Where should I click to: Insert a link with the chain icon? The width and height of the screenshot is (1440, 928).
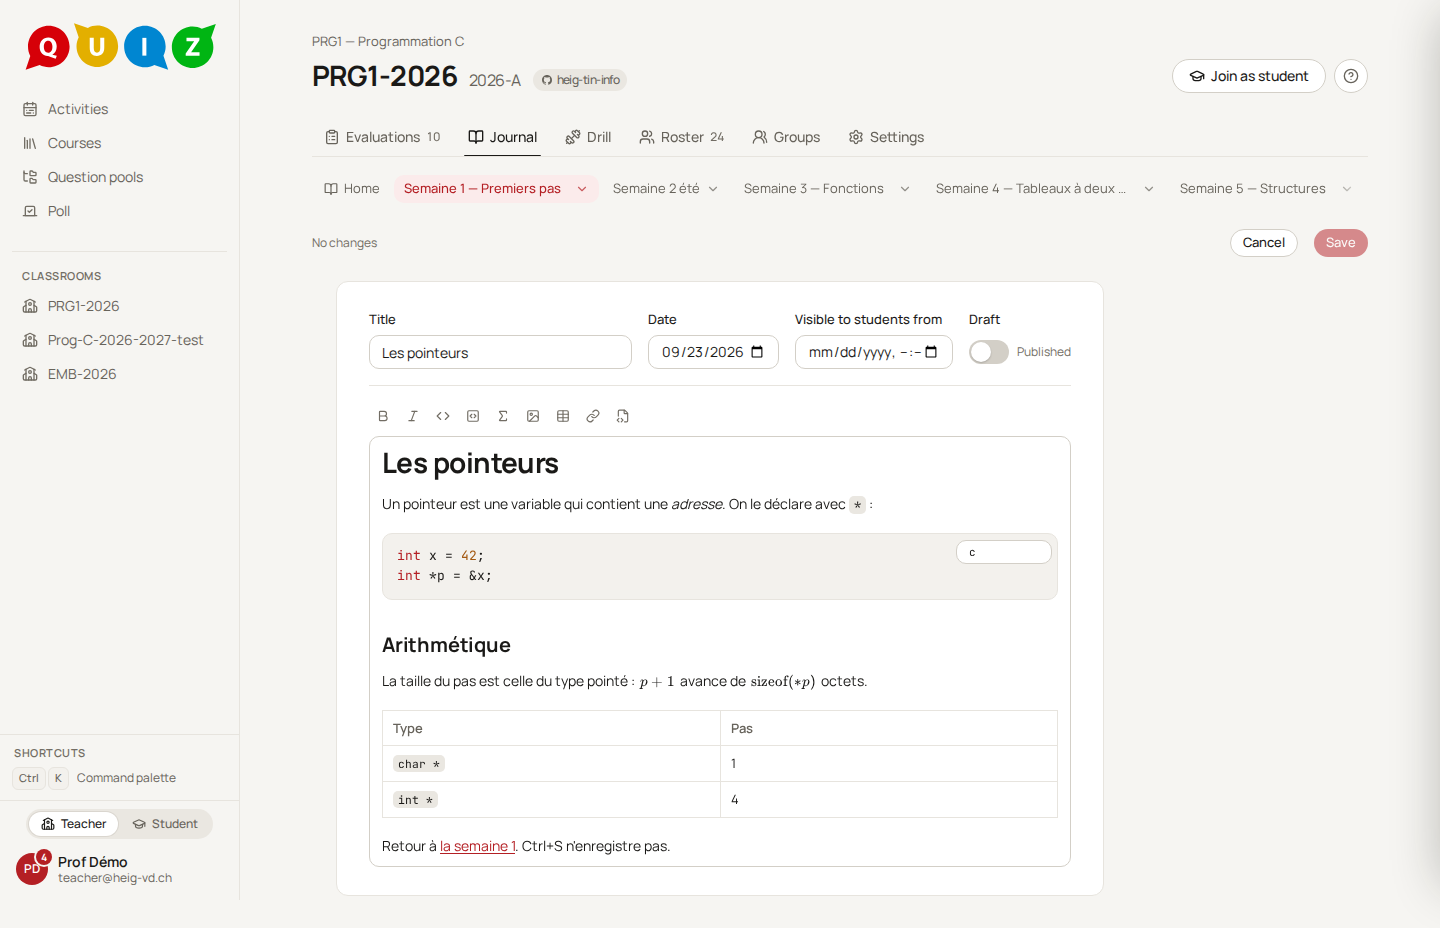click(x=593, y=416)
